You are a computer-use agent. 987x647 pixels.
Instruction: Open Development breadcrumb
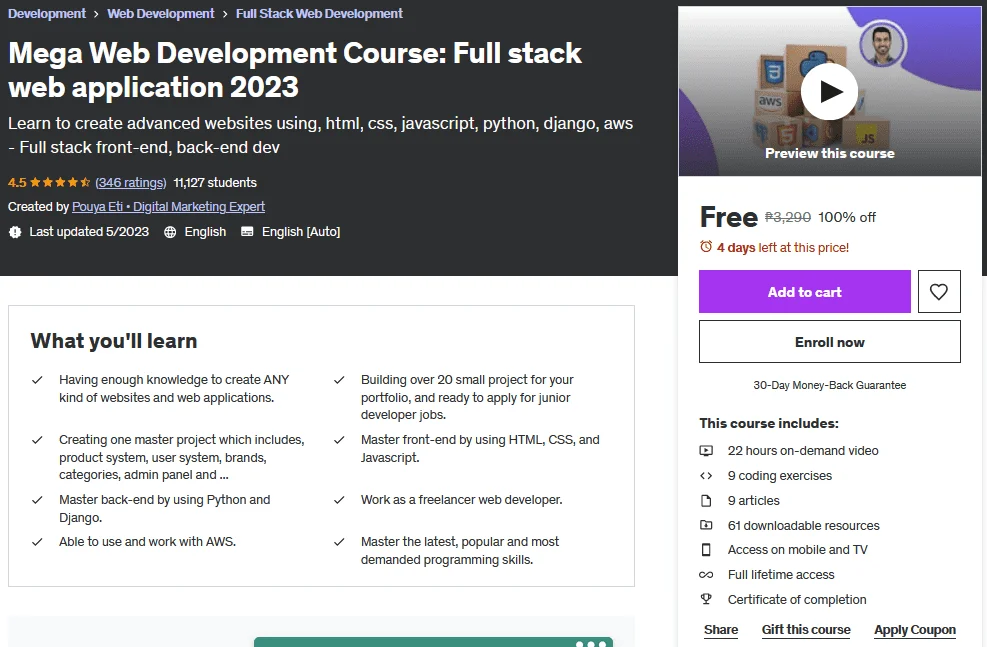[47, 13]
